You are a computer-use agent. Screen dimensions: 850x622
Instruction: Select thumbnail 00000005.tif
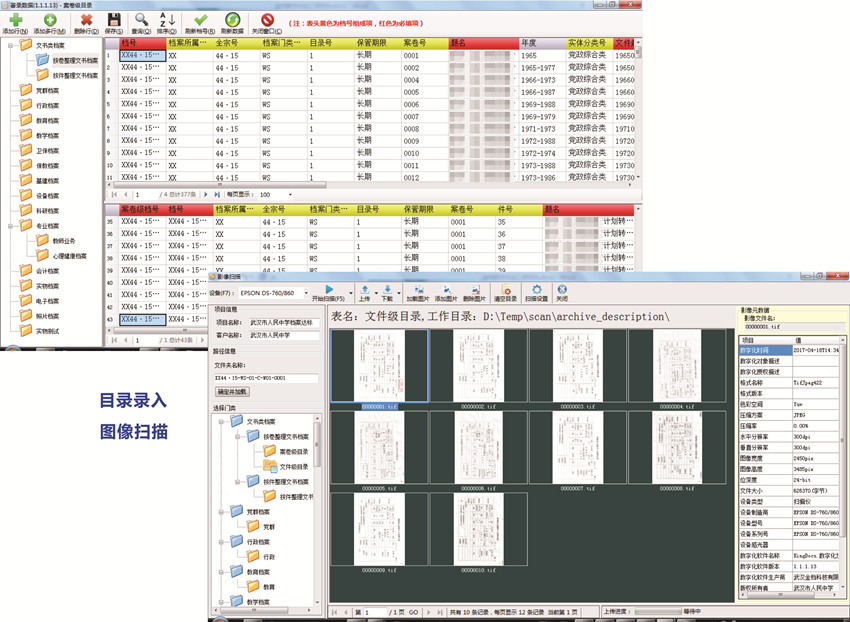pos(379,449)
